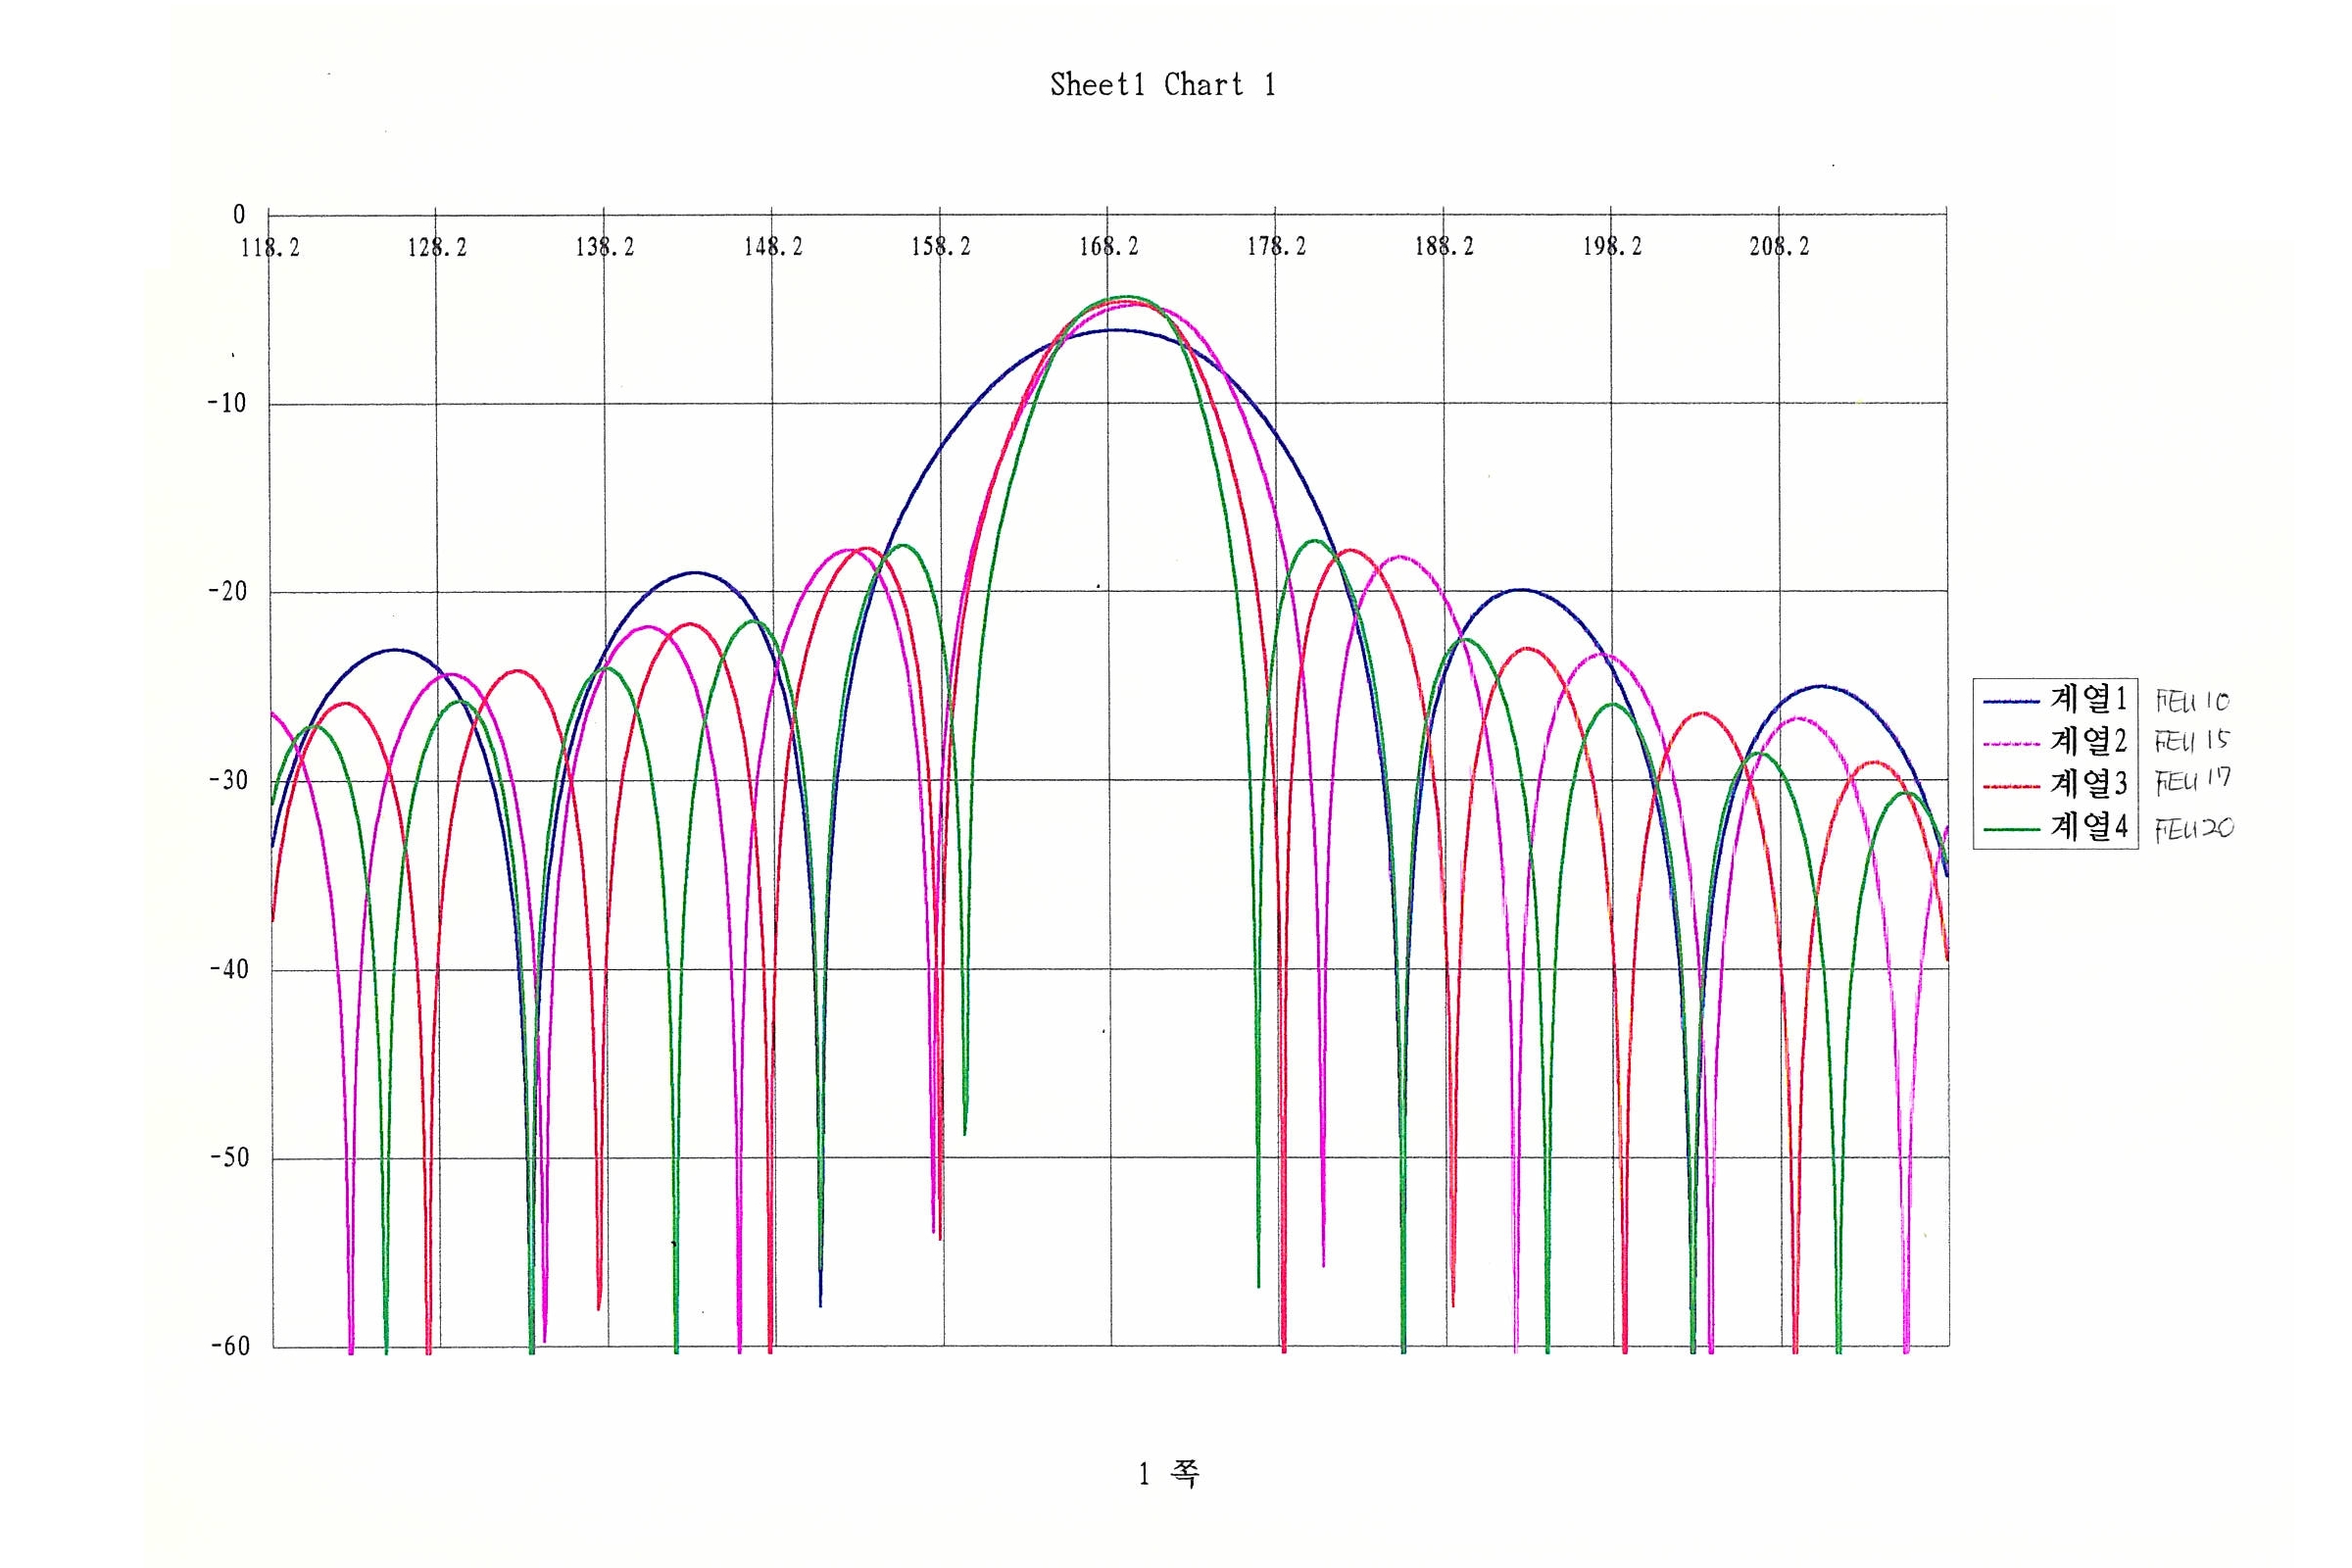Select the 계열2 legend entry
Screen dimensions: 2352x1568
pyautogui.click(x=2088, y=741)
